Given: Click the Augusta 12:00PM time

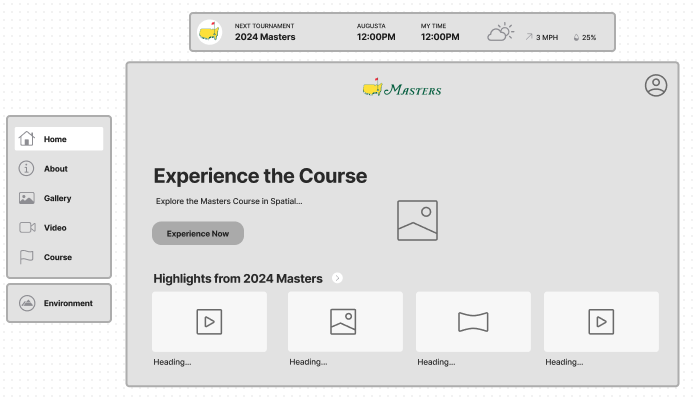Looking at the screenshot, I should tap(376, 37).
